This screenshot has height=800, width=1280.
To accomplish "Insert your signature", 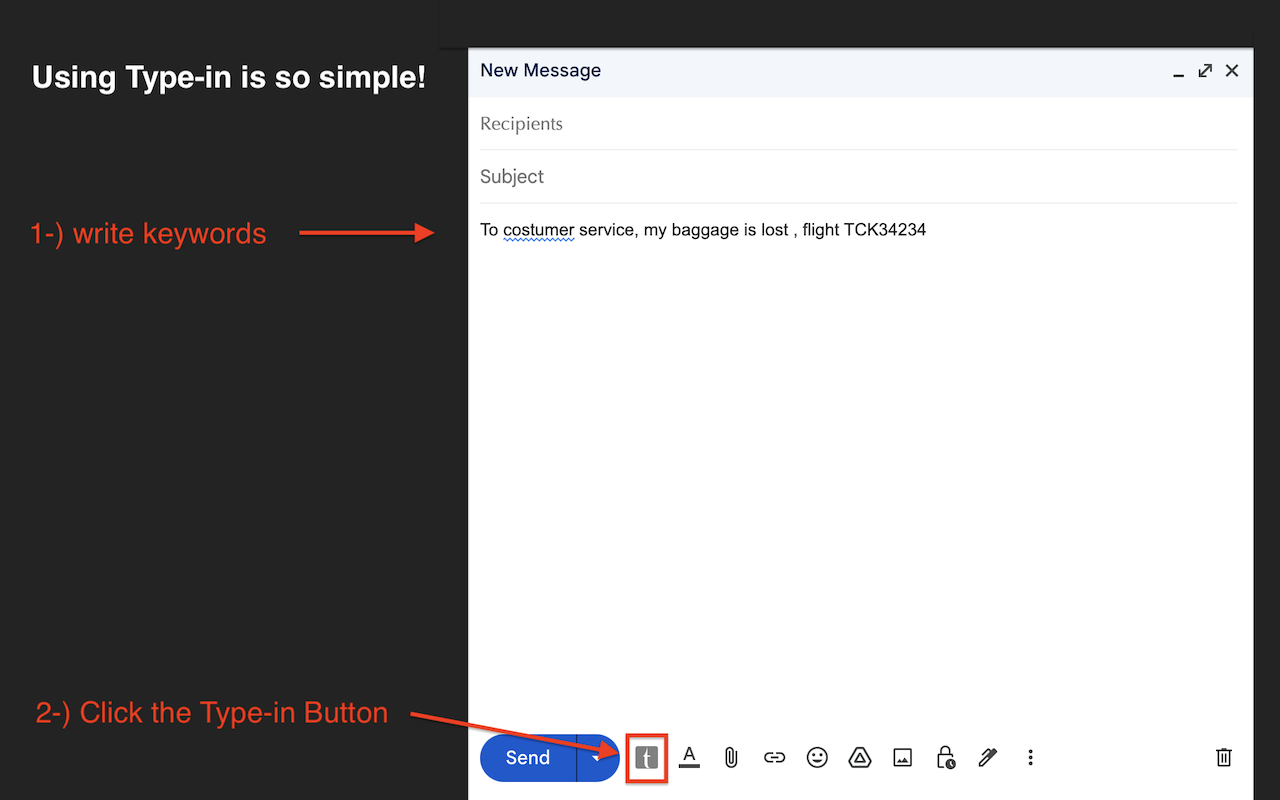I will pos(988,758).
